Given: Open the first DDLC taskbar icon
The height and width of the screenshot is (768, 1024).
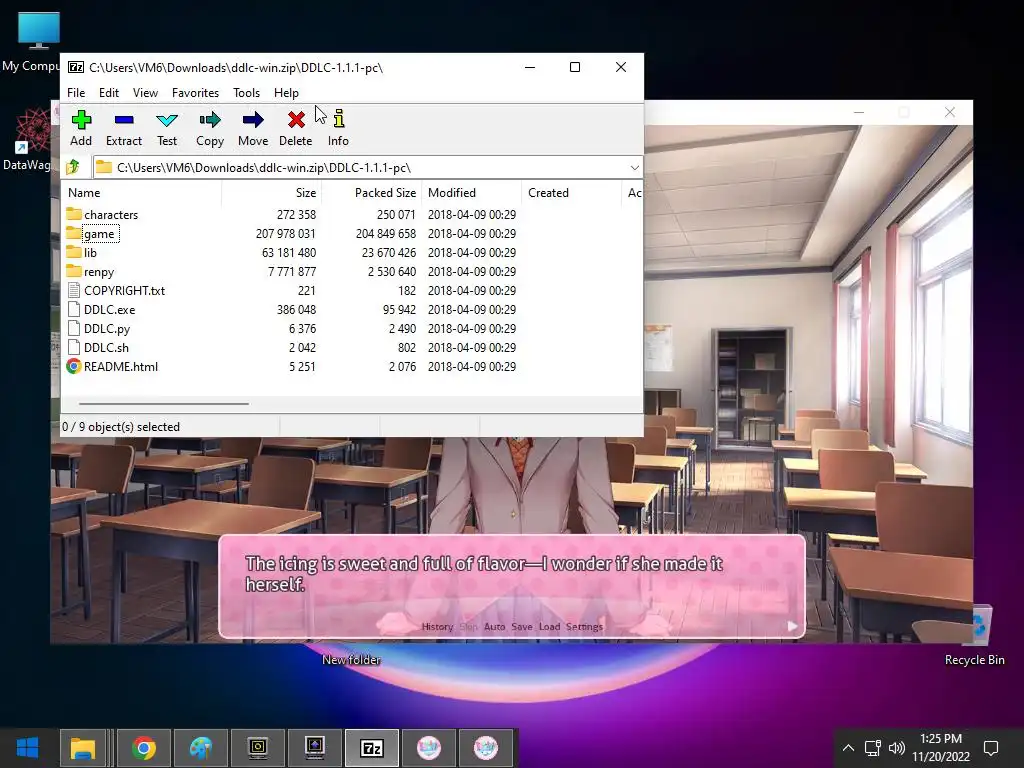Looking at the screenshot, I should click(x=429, y=748).
